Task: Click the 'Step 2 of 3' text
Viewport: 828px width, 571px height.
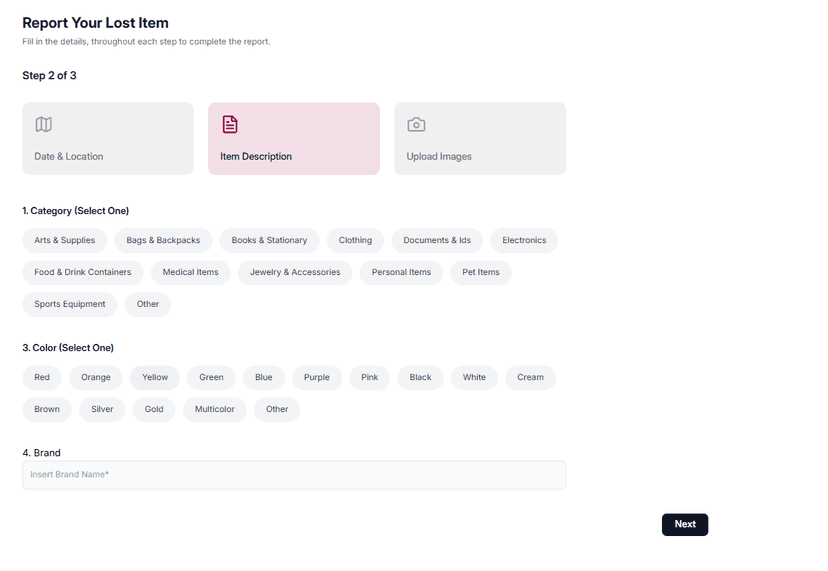Action: tap(49, 76)
